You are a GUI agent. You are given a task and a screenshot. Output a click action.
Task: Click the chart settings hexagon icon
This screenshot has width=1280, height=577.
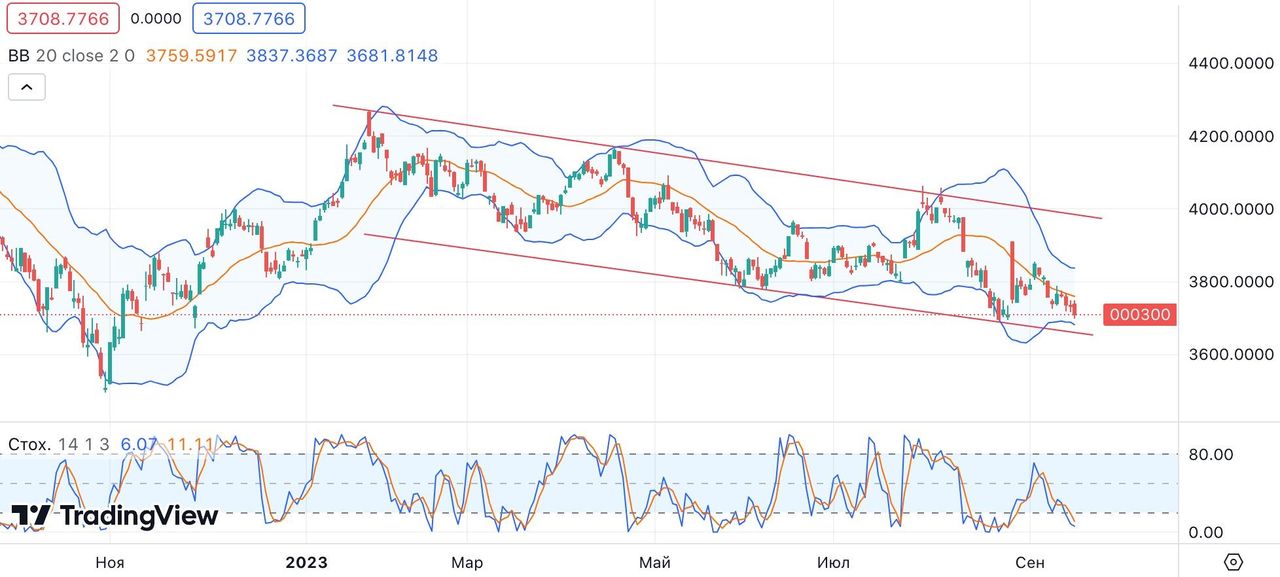[1233, 561]
